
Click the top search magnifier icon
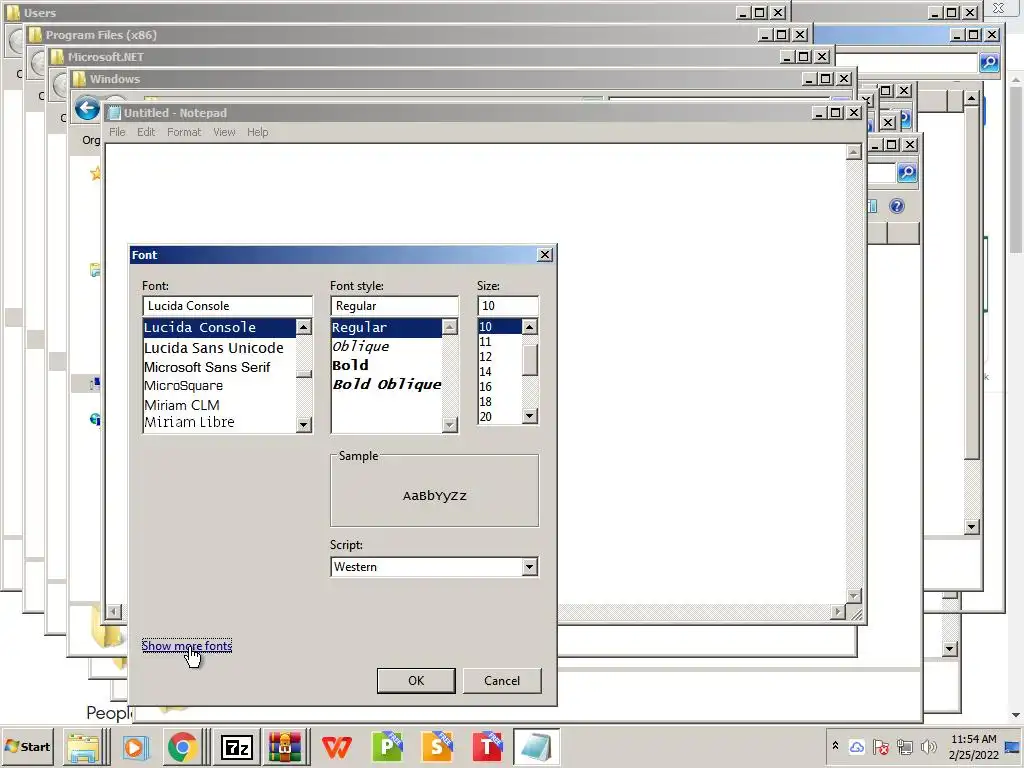tap(989, 63)
